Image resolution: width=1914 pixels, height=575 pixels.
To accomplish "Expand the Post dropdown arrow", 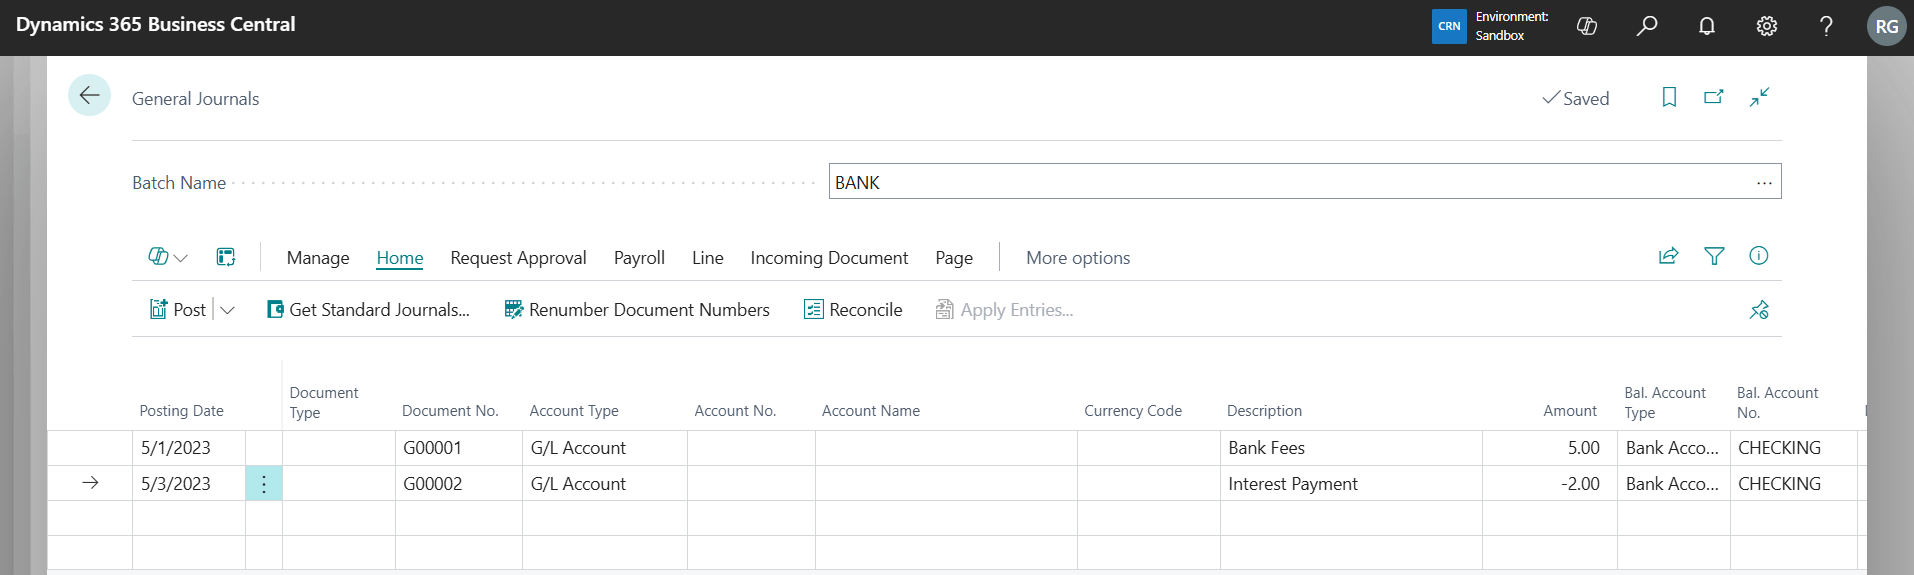I will coord(227,310).
